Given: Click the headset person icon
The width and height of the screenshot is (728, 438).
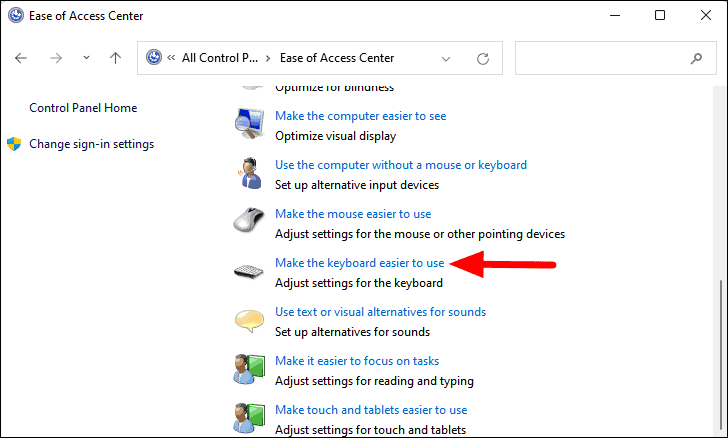Looking at the screenshot, I should pyautogui.click(x=250, y=173).
